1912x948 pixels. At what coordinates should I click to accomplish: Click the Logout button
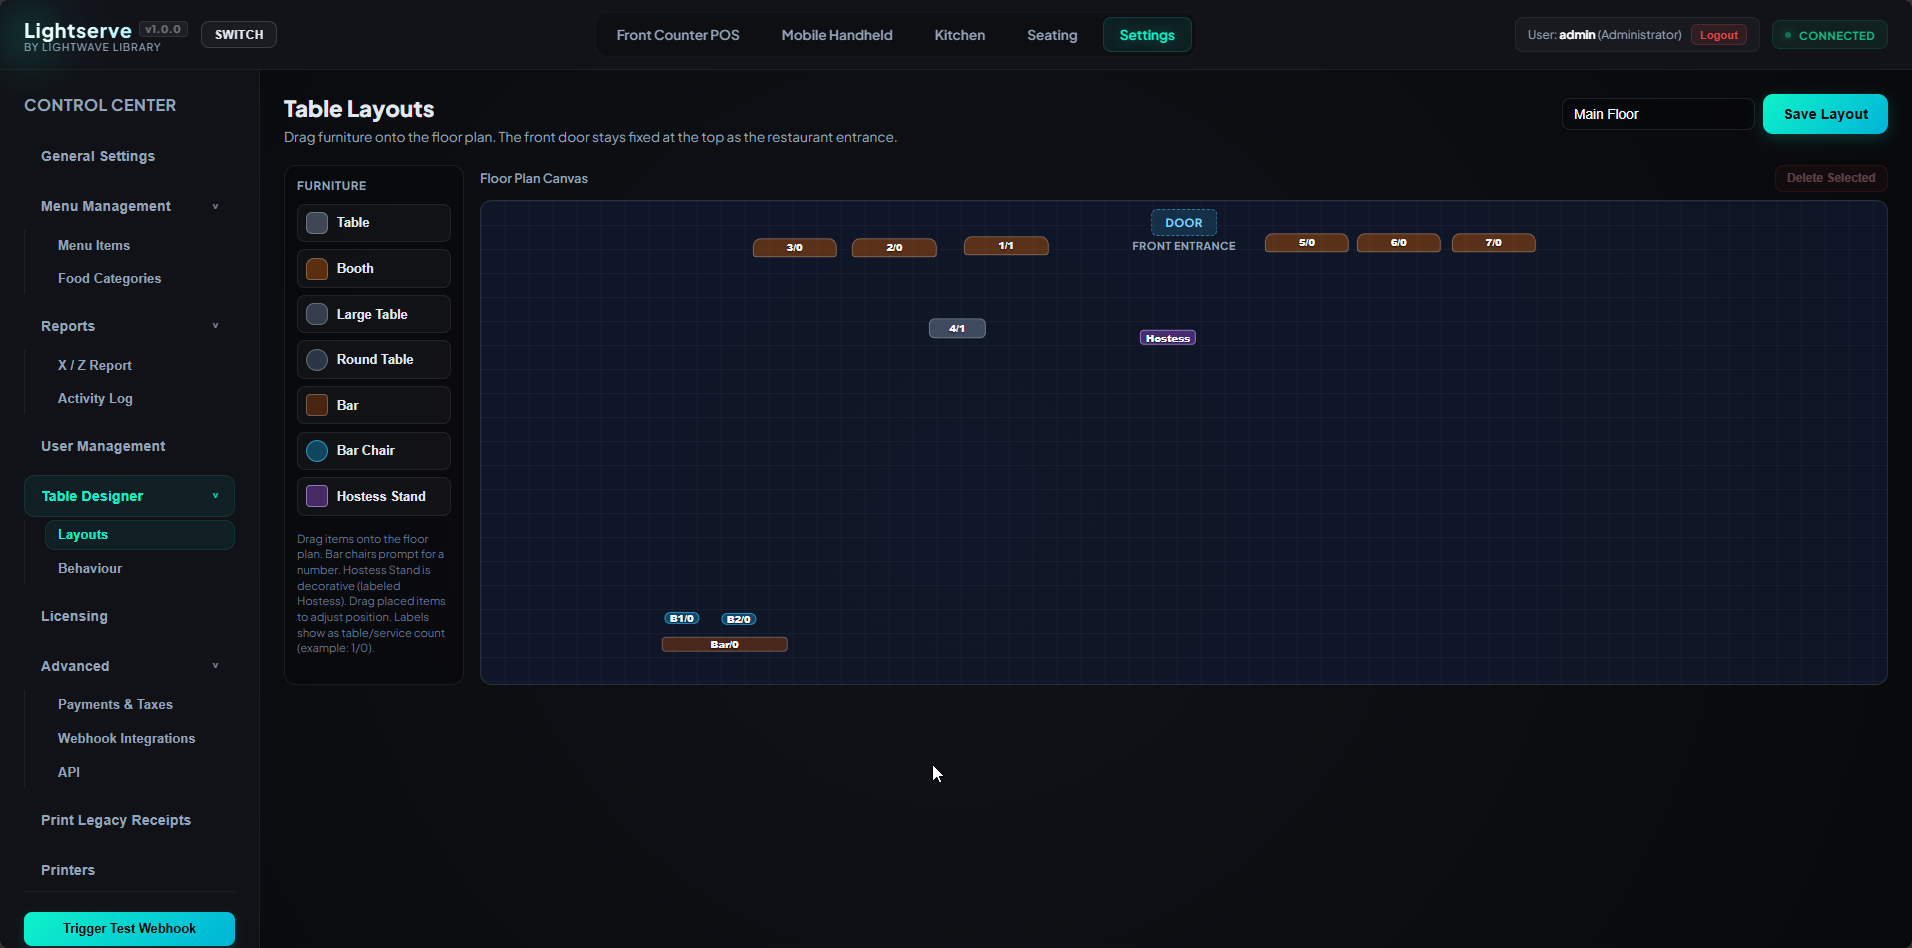point(1719,35)
